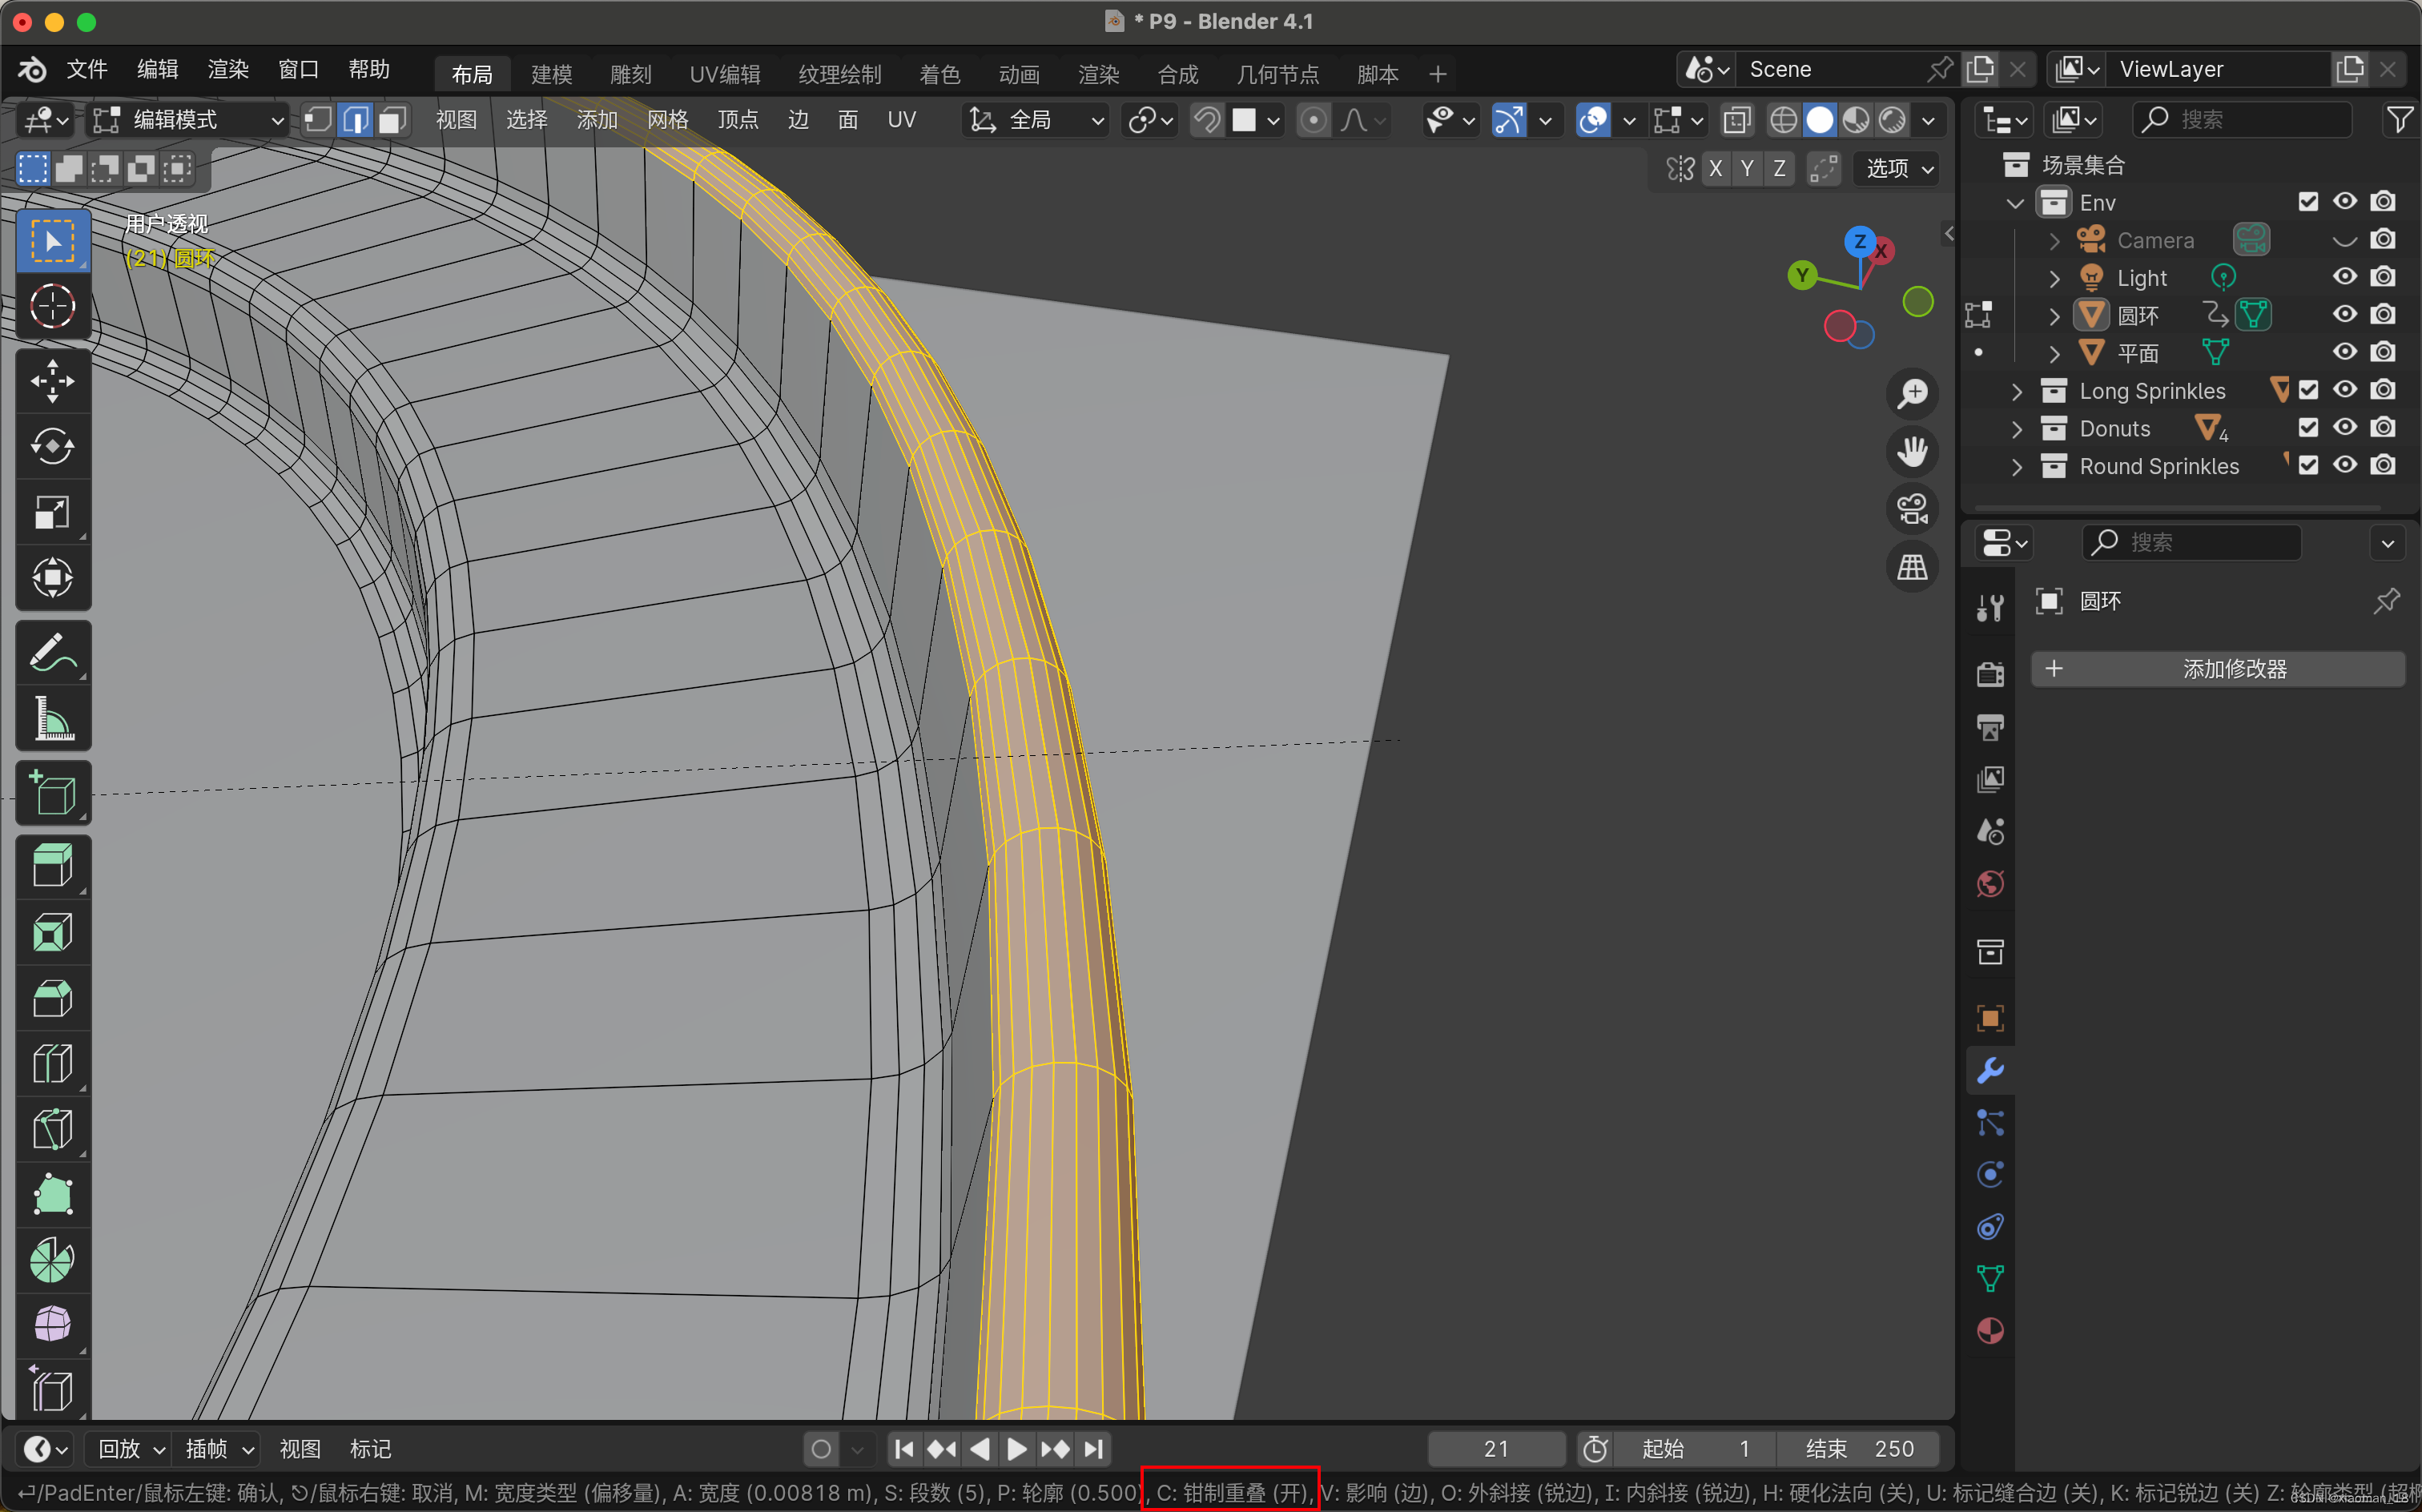2422x1512 pixels.
Task: Open the 全局 transform orientation dropdown
Action: [x=1036, y=120]
